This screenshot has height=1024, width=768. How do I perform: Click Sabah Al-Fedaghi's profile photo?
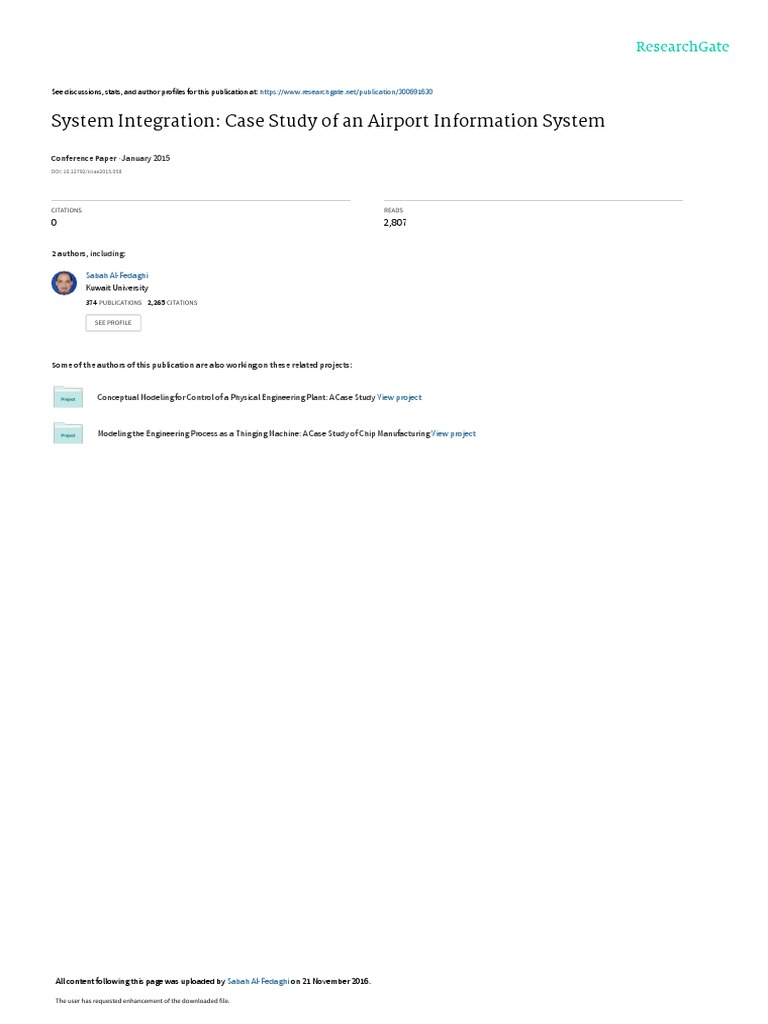(x=64, y=283)
